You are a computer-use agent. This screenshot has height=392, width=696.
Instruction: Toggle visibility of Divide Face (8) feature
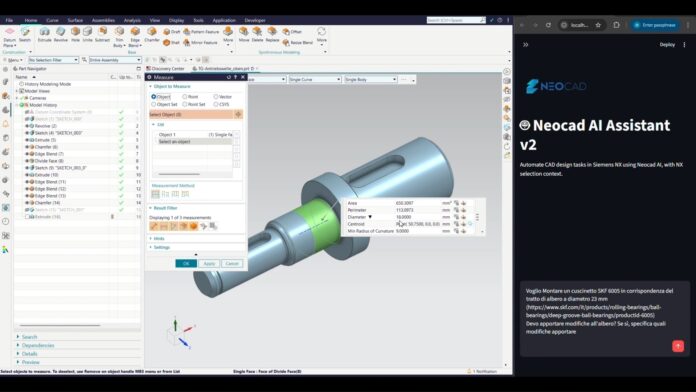[x=27, y=161]
